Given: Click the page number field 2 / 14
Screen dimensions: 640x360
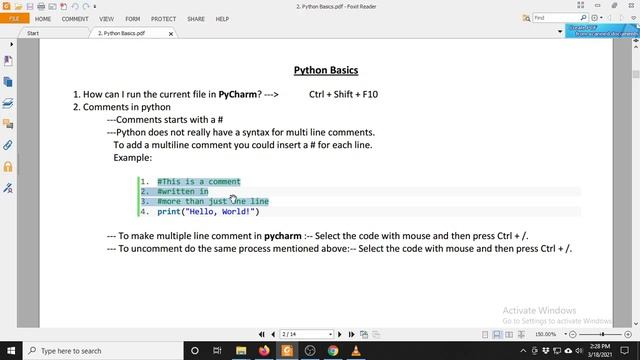Looking at the screenshot, I should tap(303, 334).
